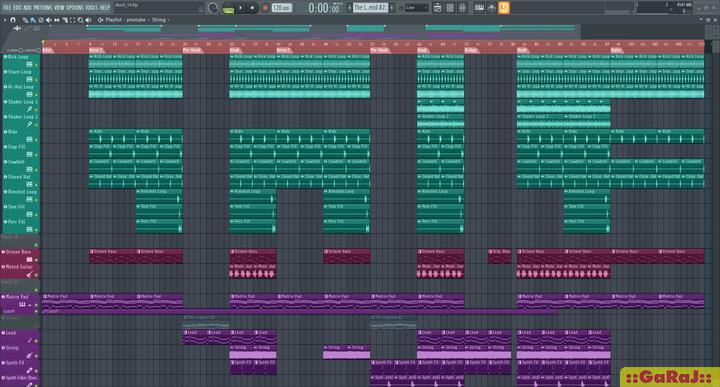This screenshot has width=720, height=387.
Task: Open the Line snap dropdown in the top toolbar
Action: 416,8
